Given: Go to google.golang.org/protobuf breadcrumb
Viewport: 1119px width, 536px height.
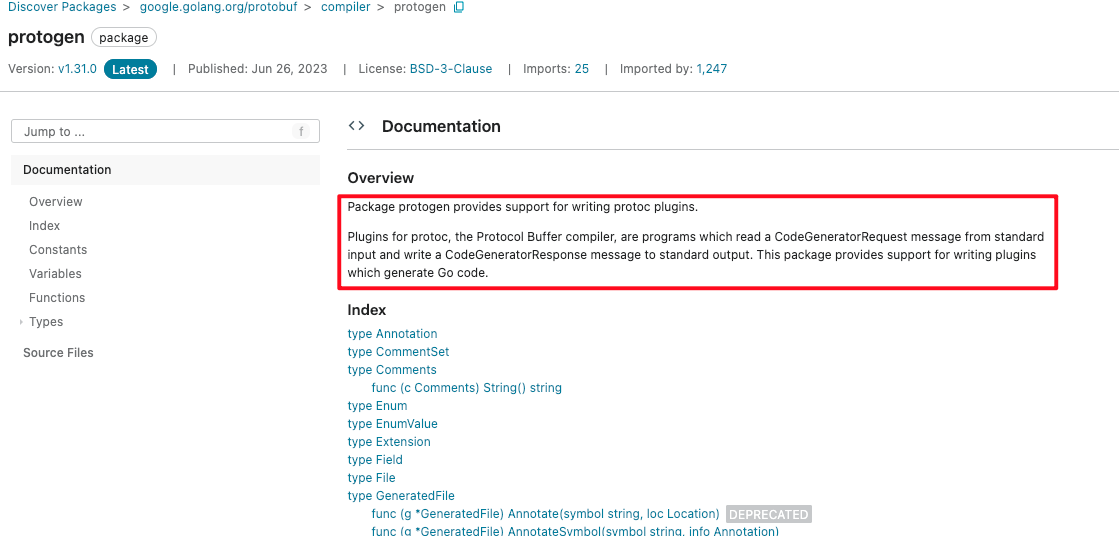Looking at the screenshot, I should tap(218, 7).
